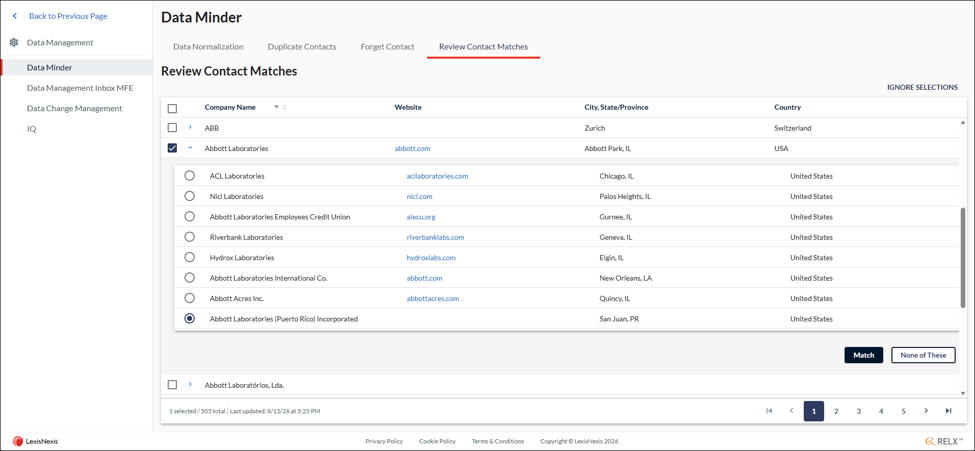
Task: Click the outer table scroll-down arrow
Action: [x=963, y=393]
